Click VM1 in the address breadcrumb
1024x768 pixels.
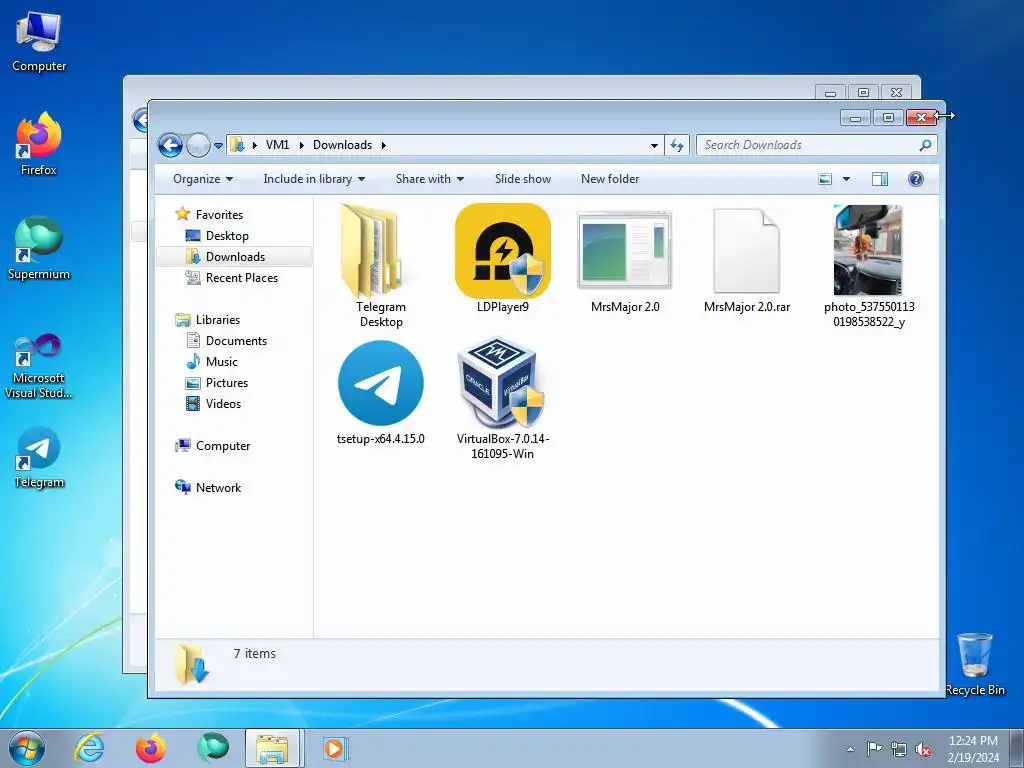[278, 145]
